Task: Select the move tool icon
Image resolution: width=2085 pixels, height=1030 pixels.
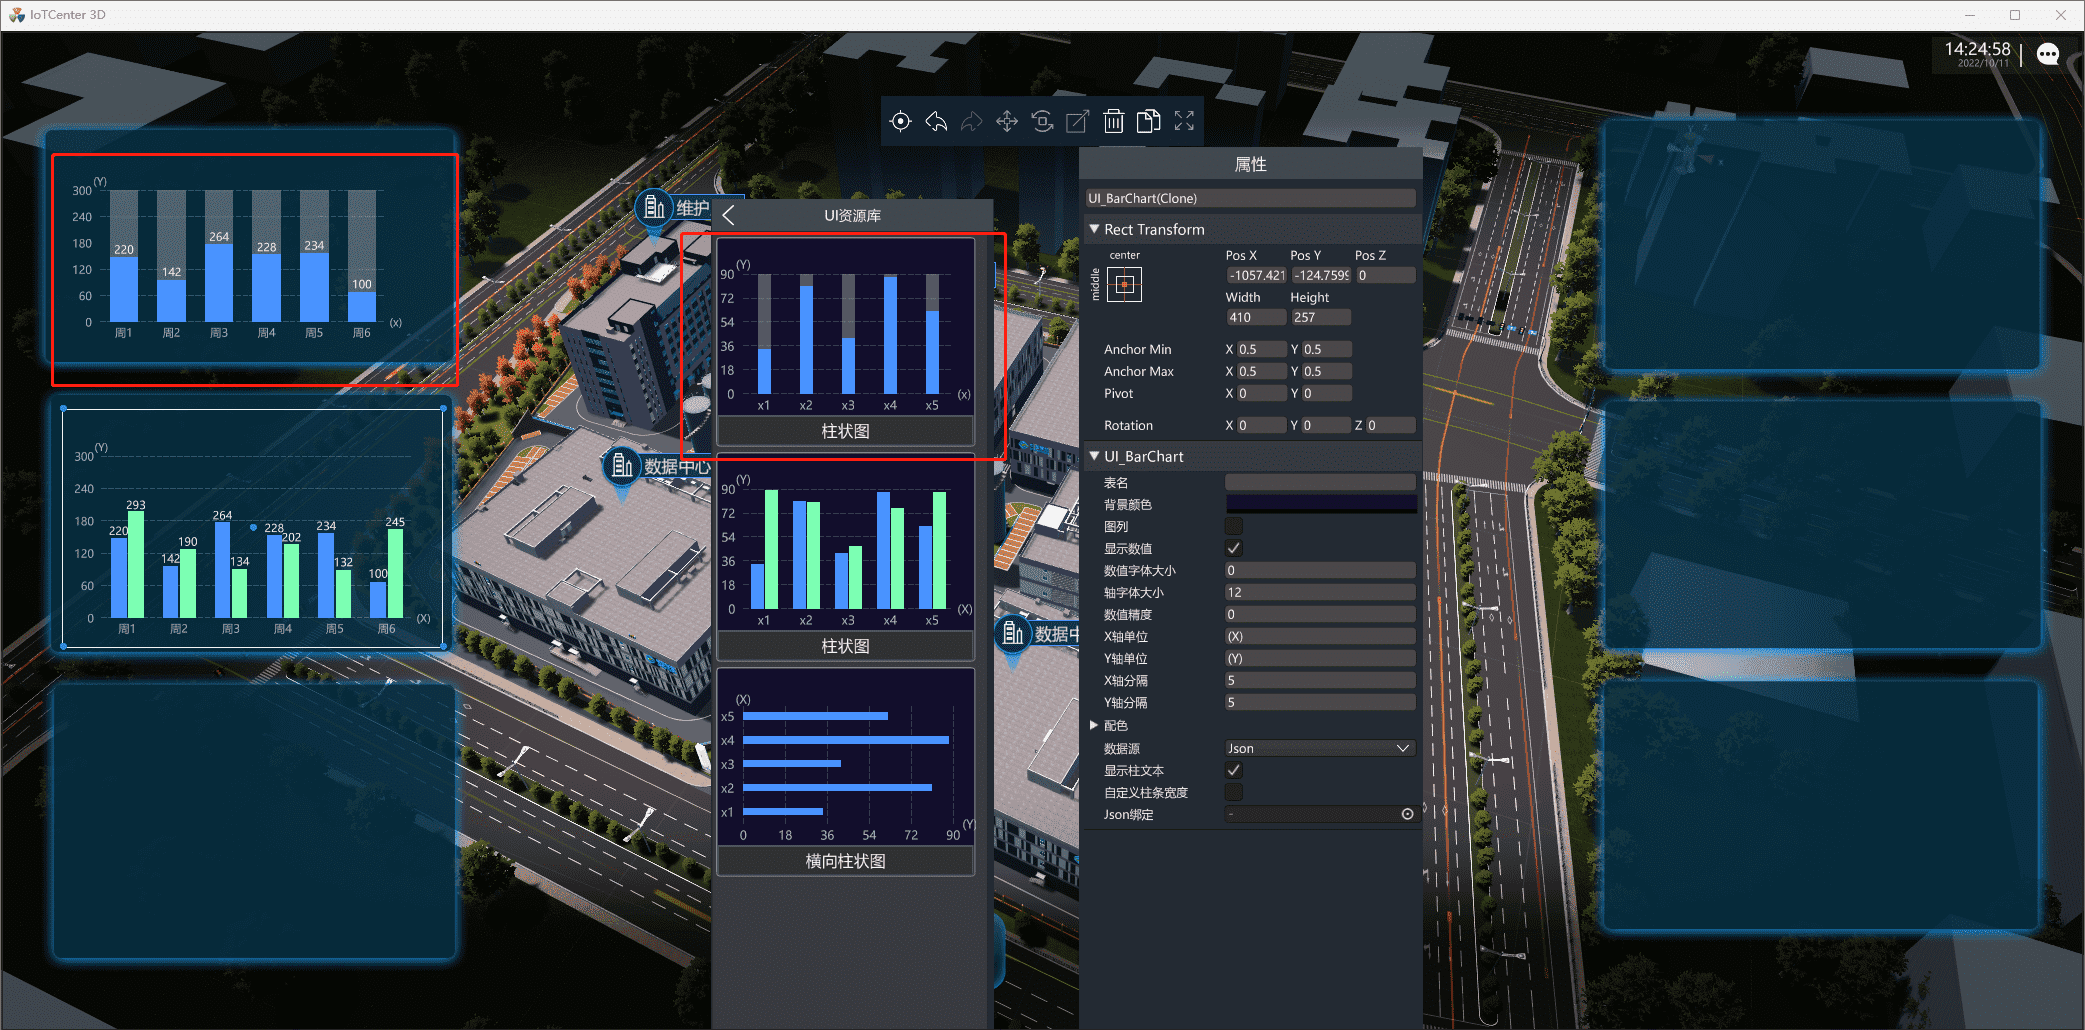Action: click(x=1007, y=122)
